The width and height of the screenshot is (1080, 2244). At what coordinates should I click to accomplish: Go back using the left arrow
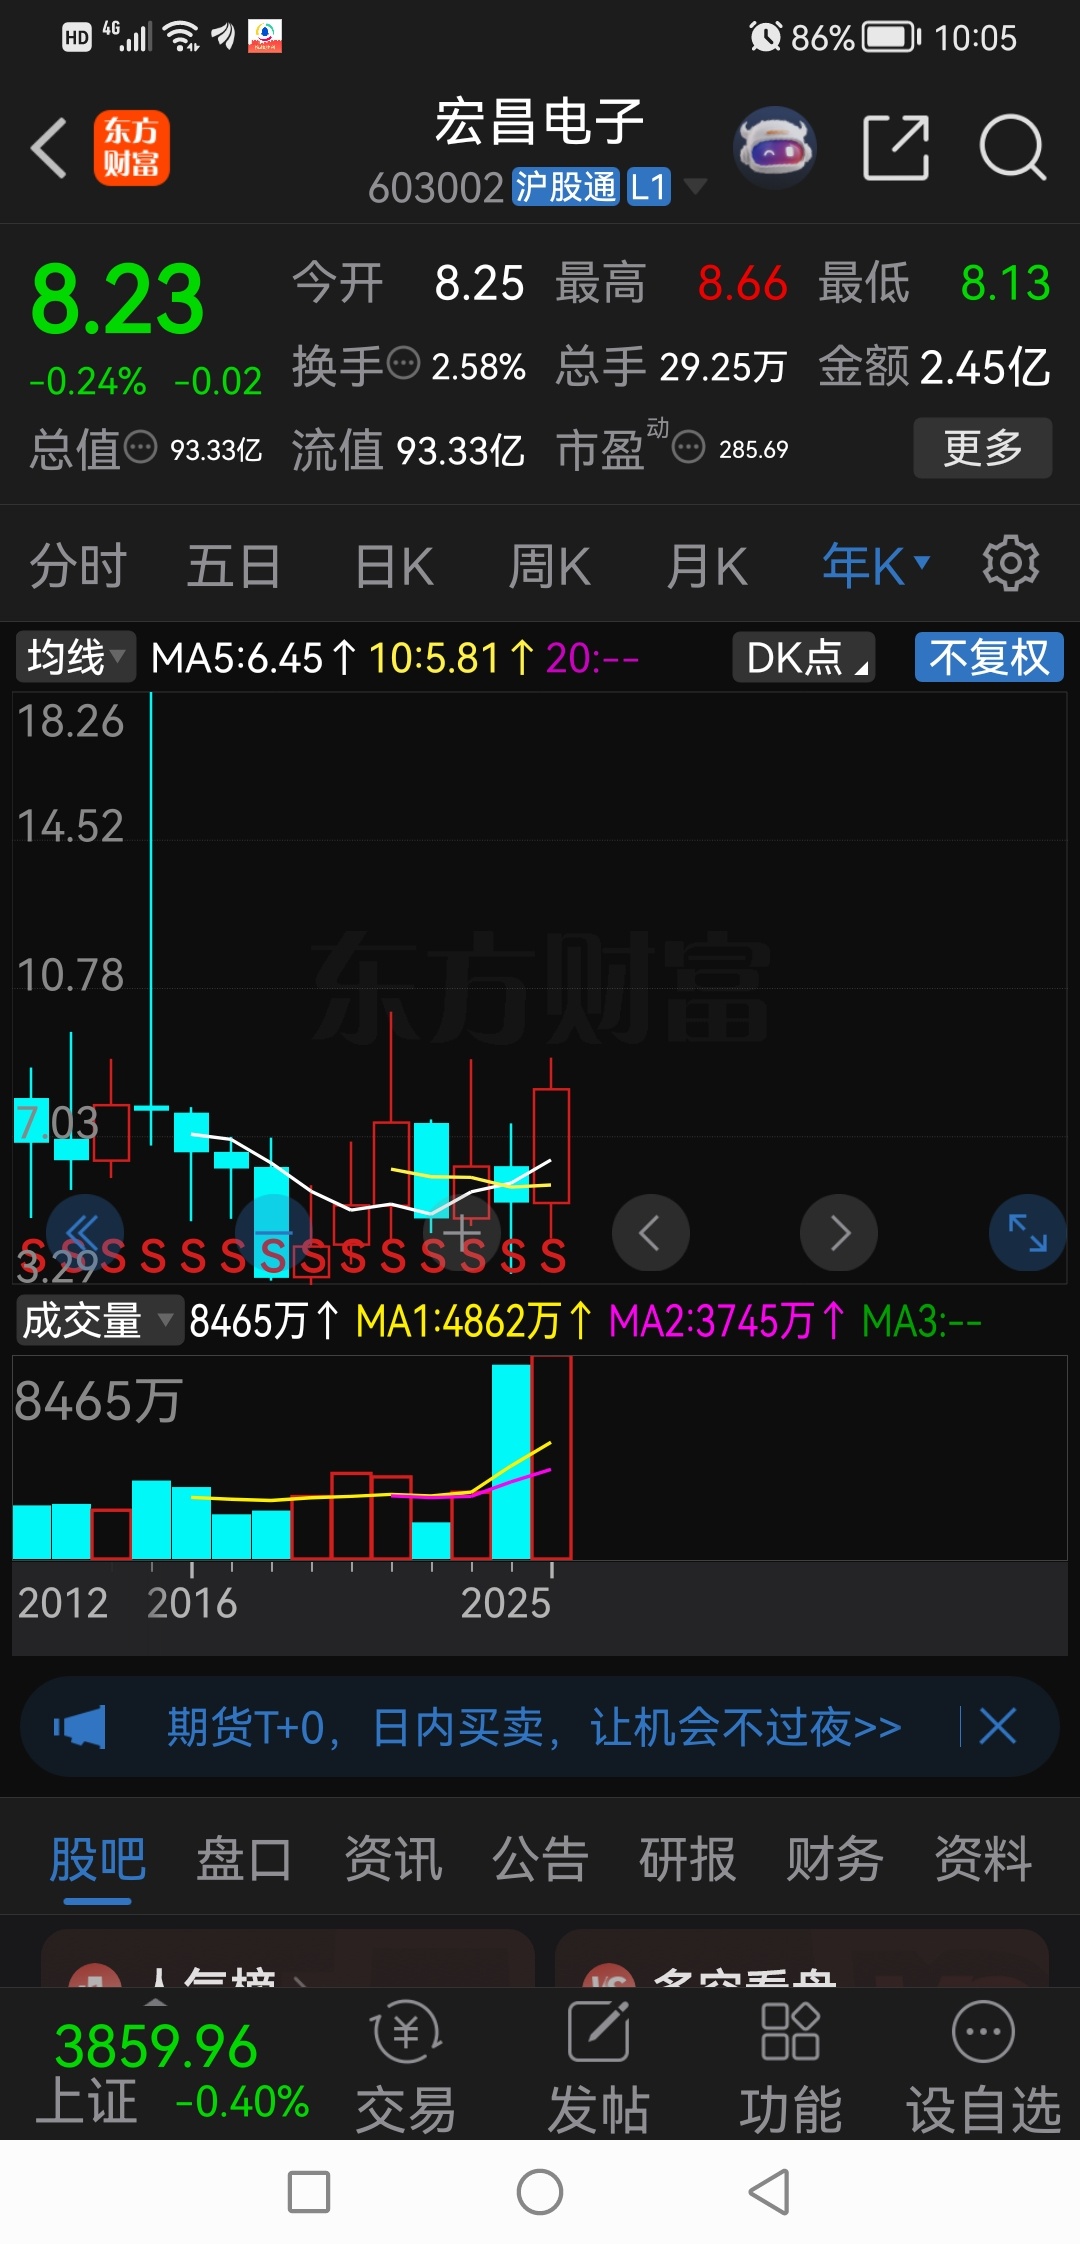tap(49, 148)
